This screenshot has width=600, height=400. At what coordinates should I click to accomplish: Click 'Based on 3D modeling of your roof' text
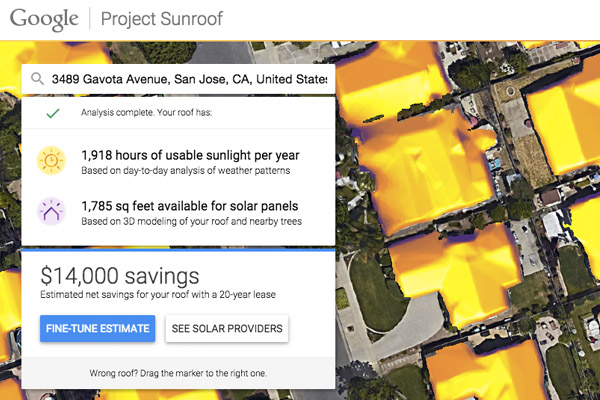[x=191, y=221]
